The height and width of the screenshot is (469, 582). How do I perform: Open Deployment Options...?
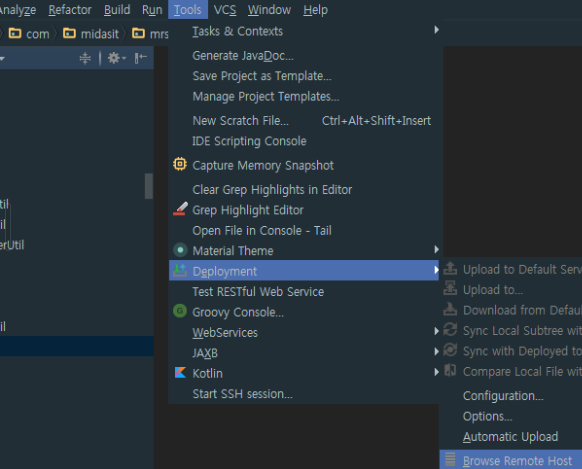pos(511,416)
